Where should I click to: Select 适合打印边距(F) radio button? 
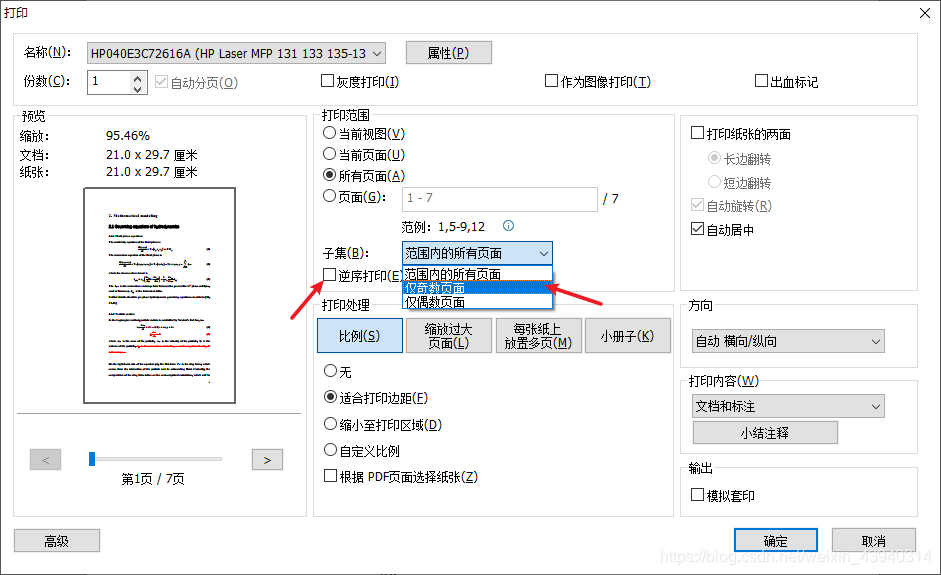coord(330,397)
